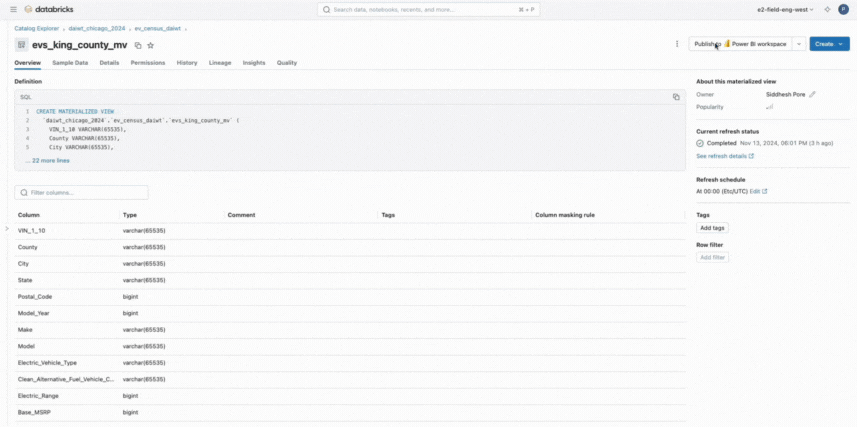Copy the evs_king_county_mv name
The image size is (857, 427).
click(x=138, y=45)
